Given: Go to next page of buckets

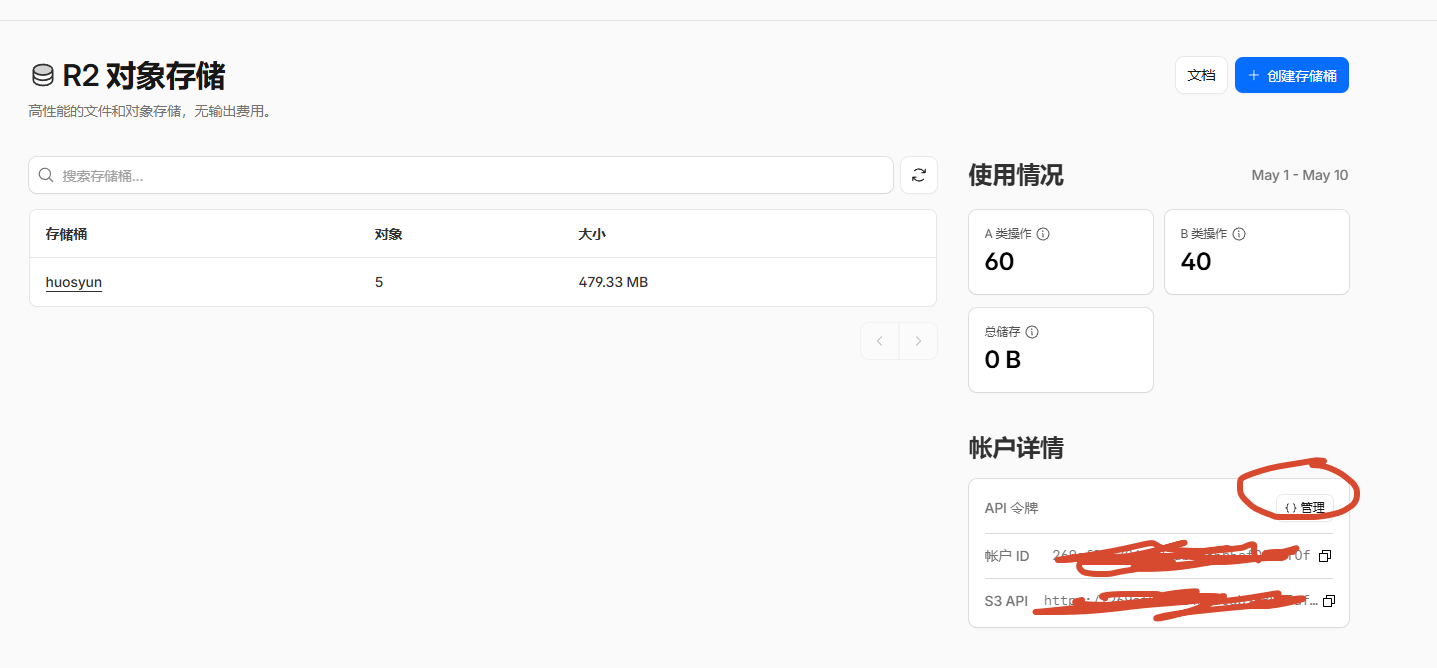Looking at the screenshot, I should [918, 341].
